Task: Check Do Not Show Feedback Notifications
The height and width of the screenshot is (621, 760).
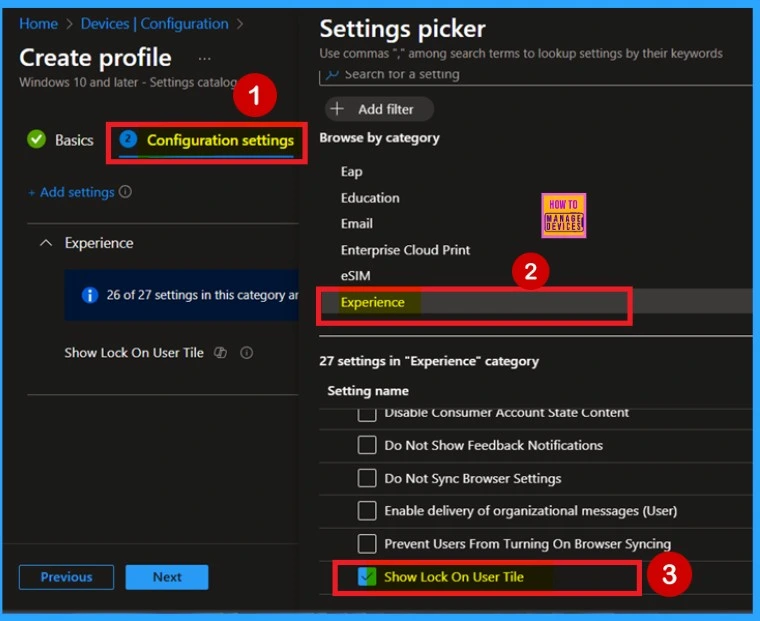Action: 367,445
